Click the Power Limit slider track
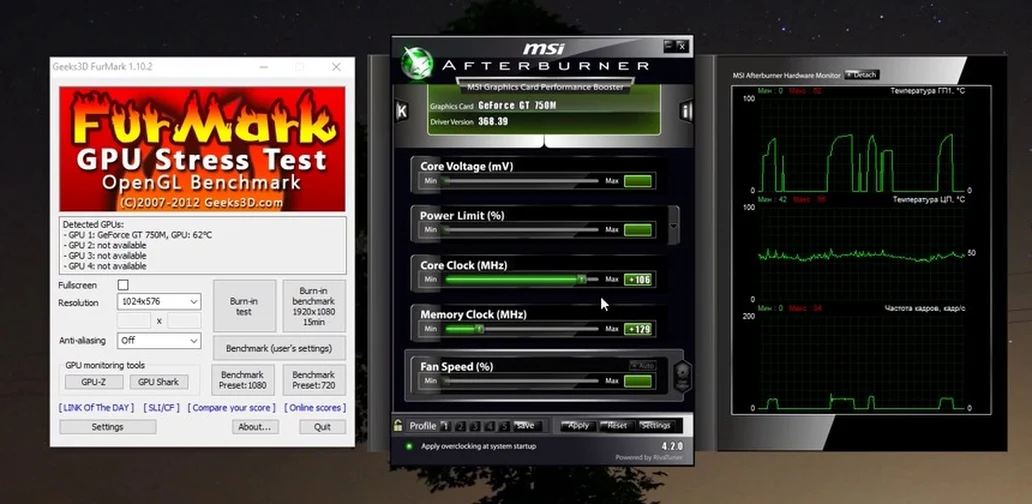Image resolution: width=1032 pixels, height=504 pixels. (x=521, y=230)
